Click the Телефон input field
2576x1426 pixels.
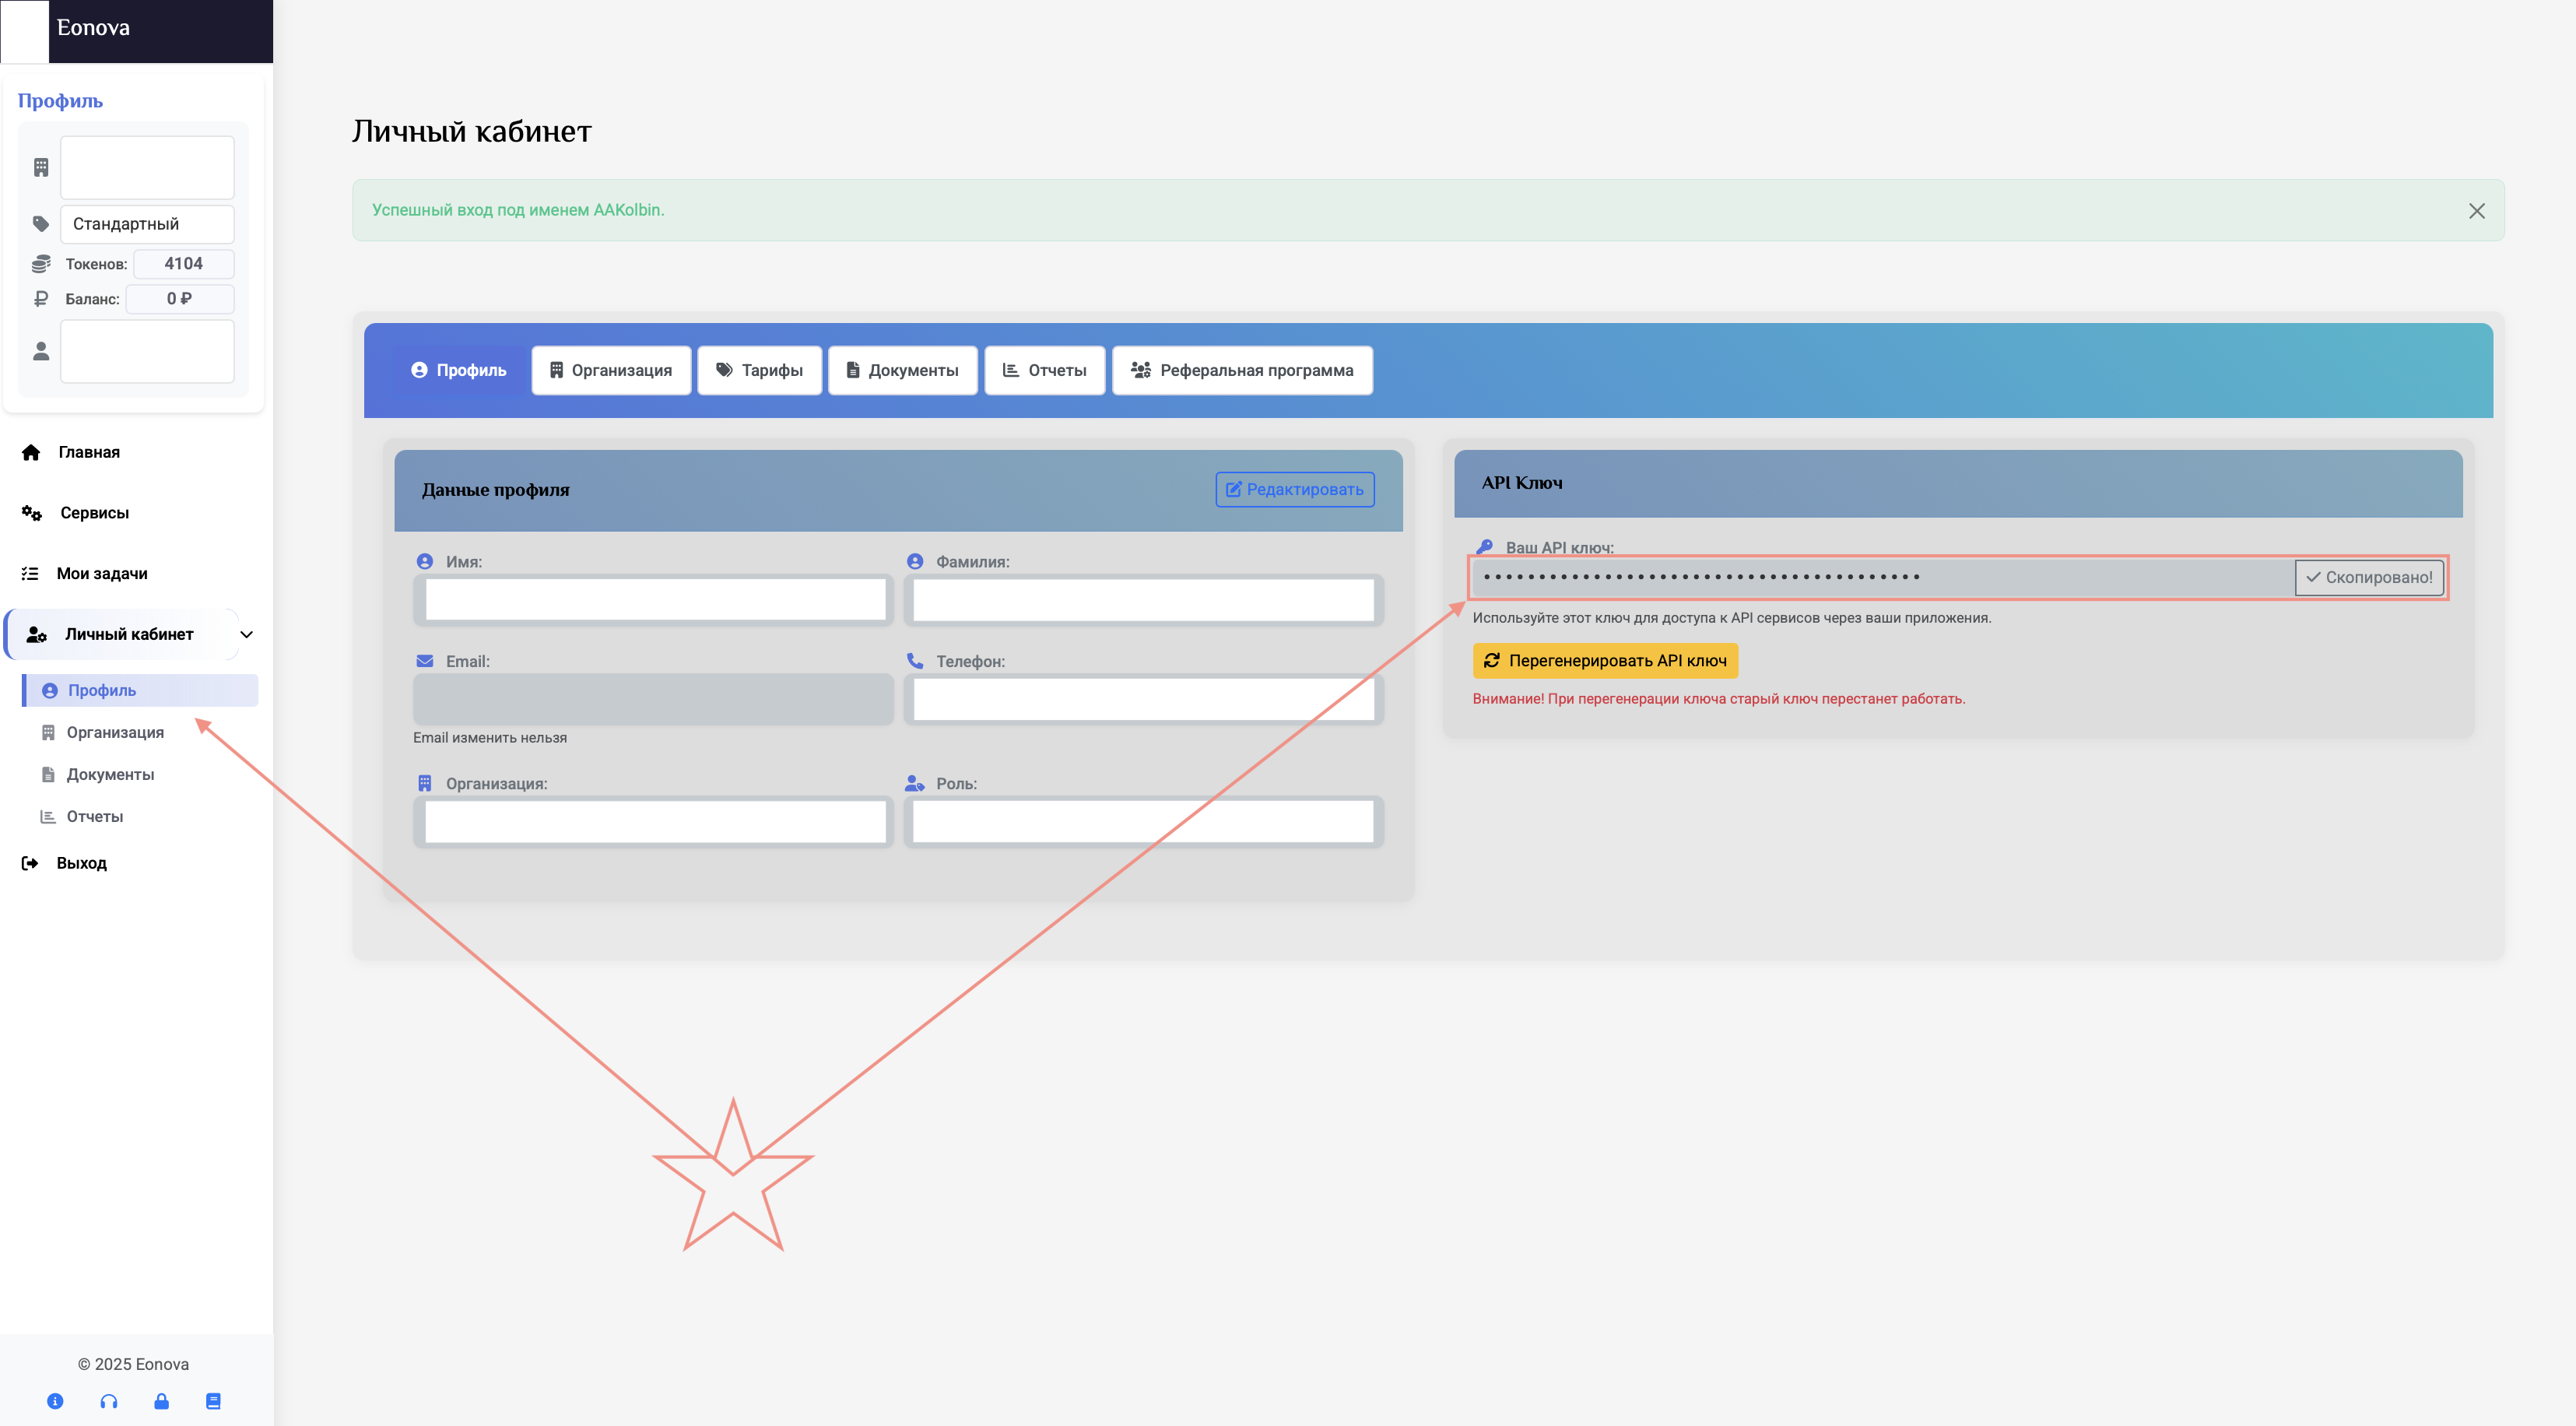point(1143,699)
